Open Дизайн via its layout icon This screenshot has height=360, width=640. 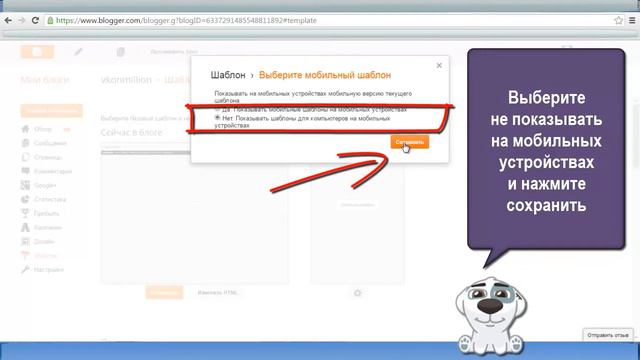point(25,242)
